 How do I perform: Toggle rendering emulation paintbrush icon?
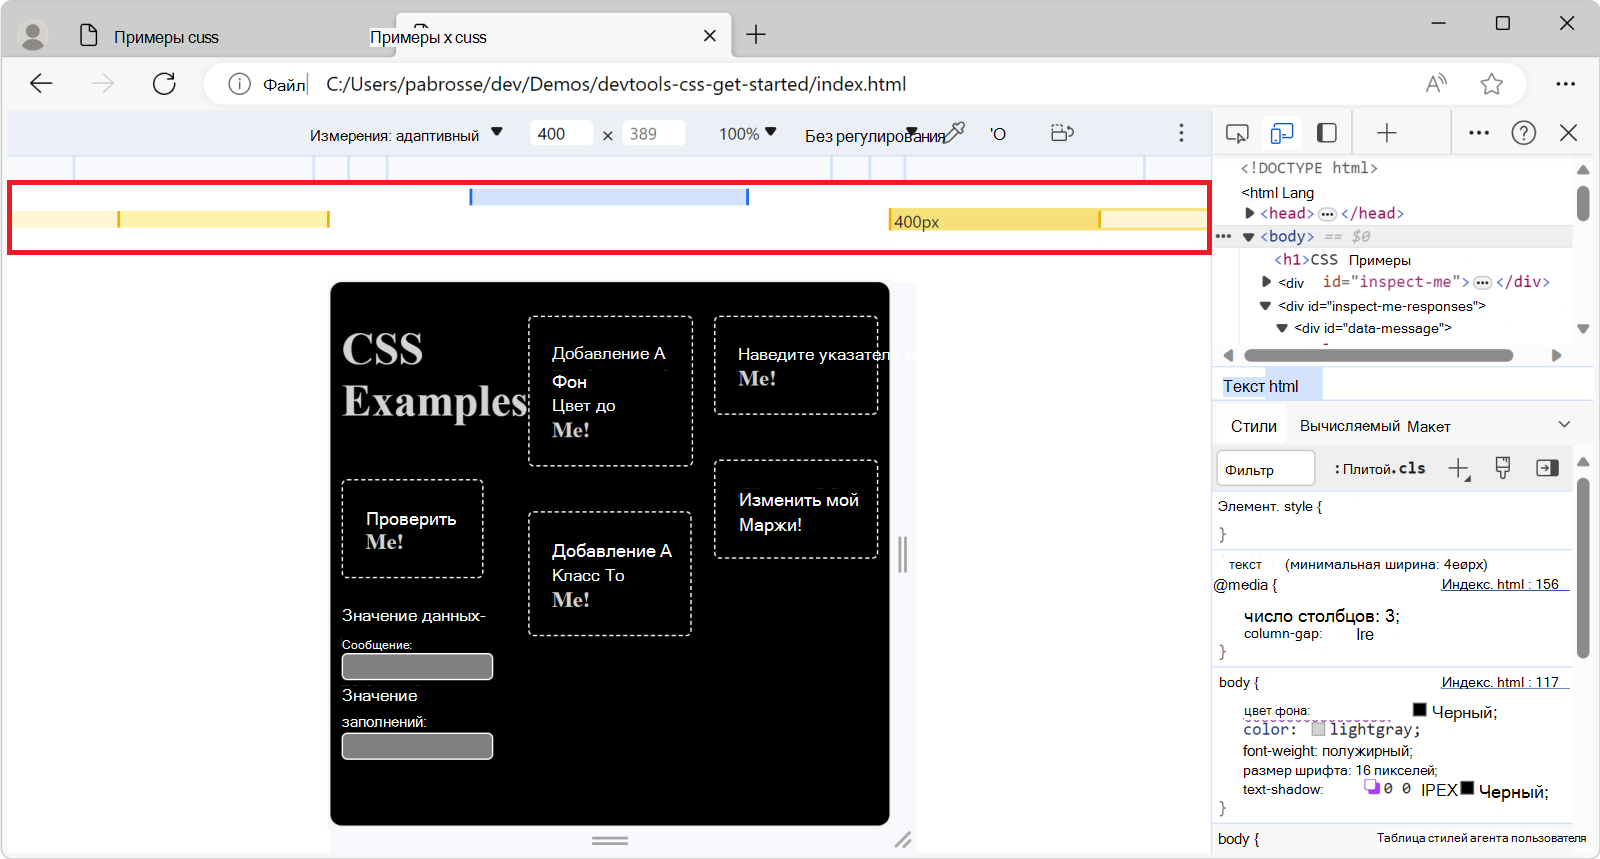point(1502,468)
